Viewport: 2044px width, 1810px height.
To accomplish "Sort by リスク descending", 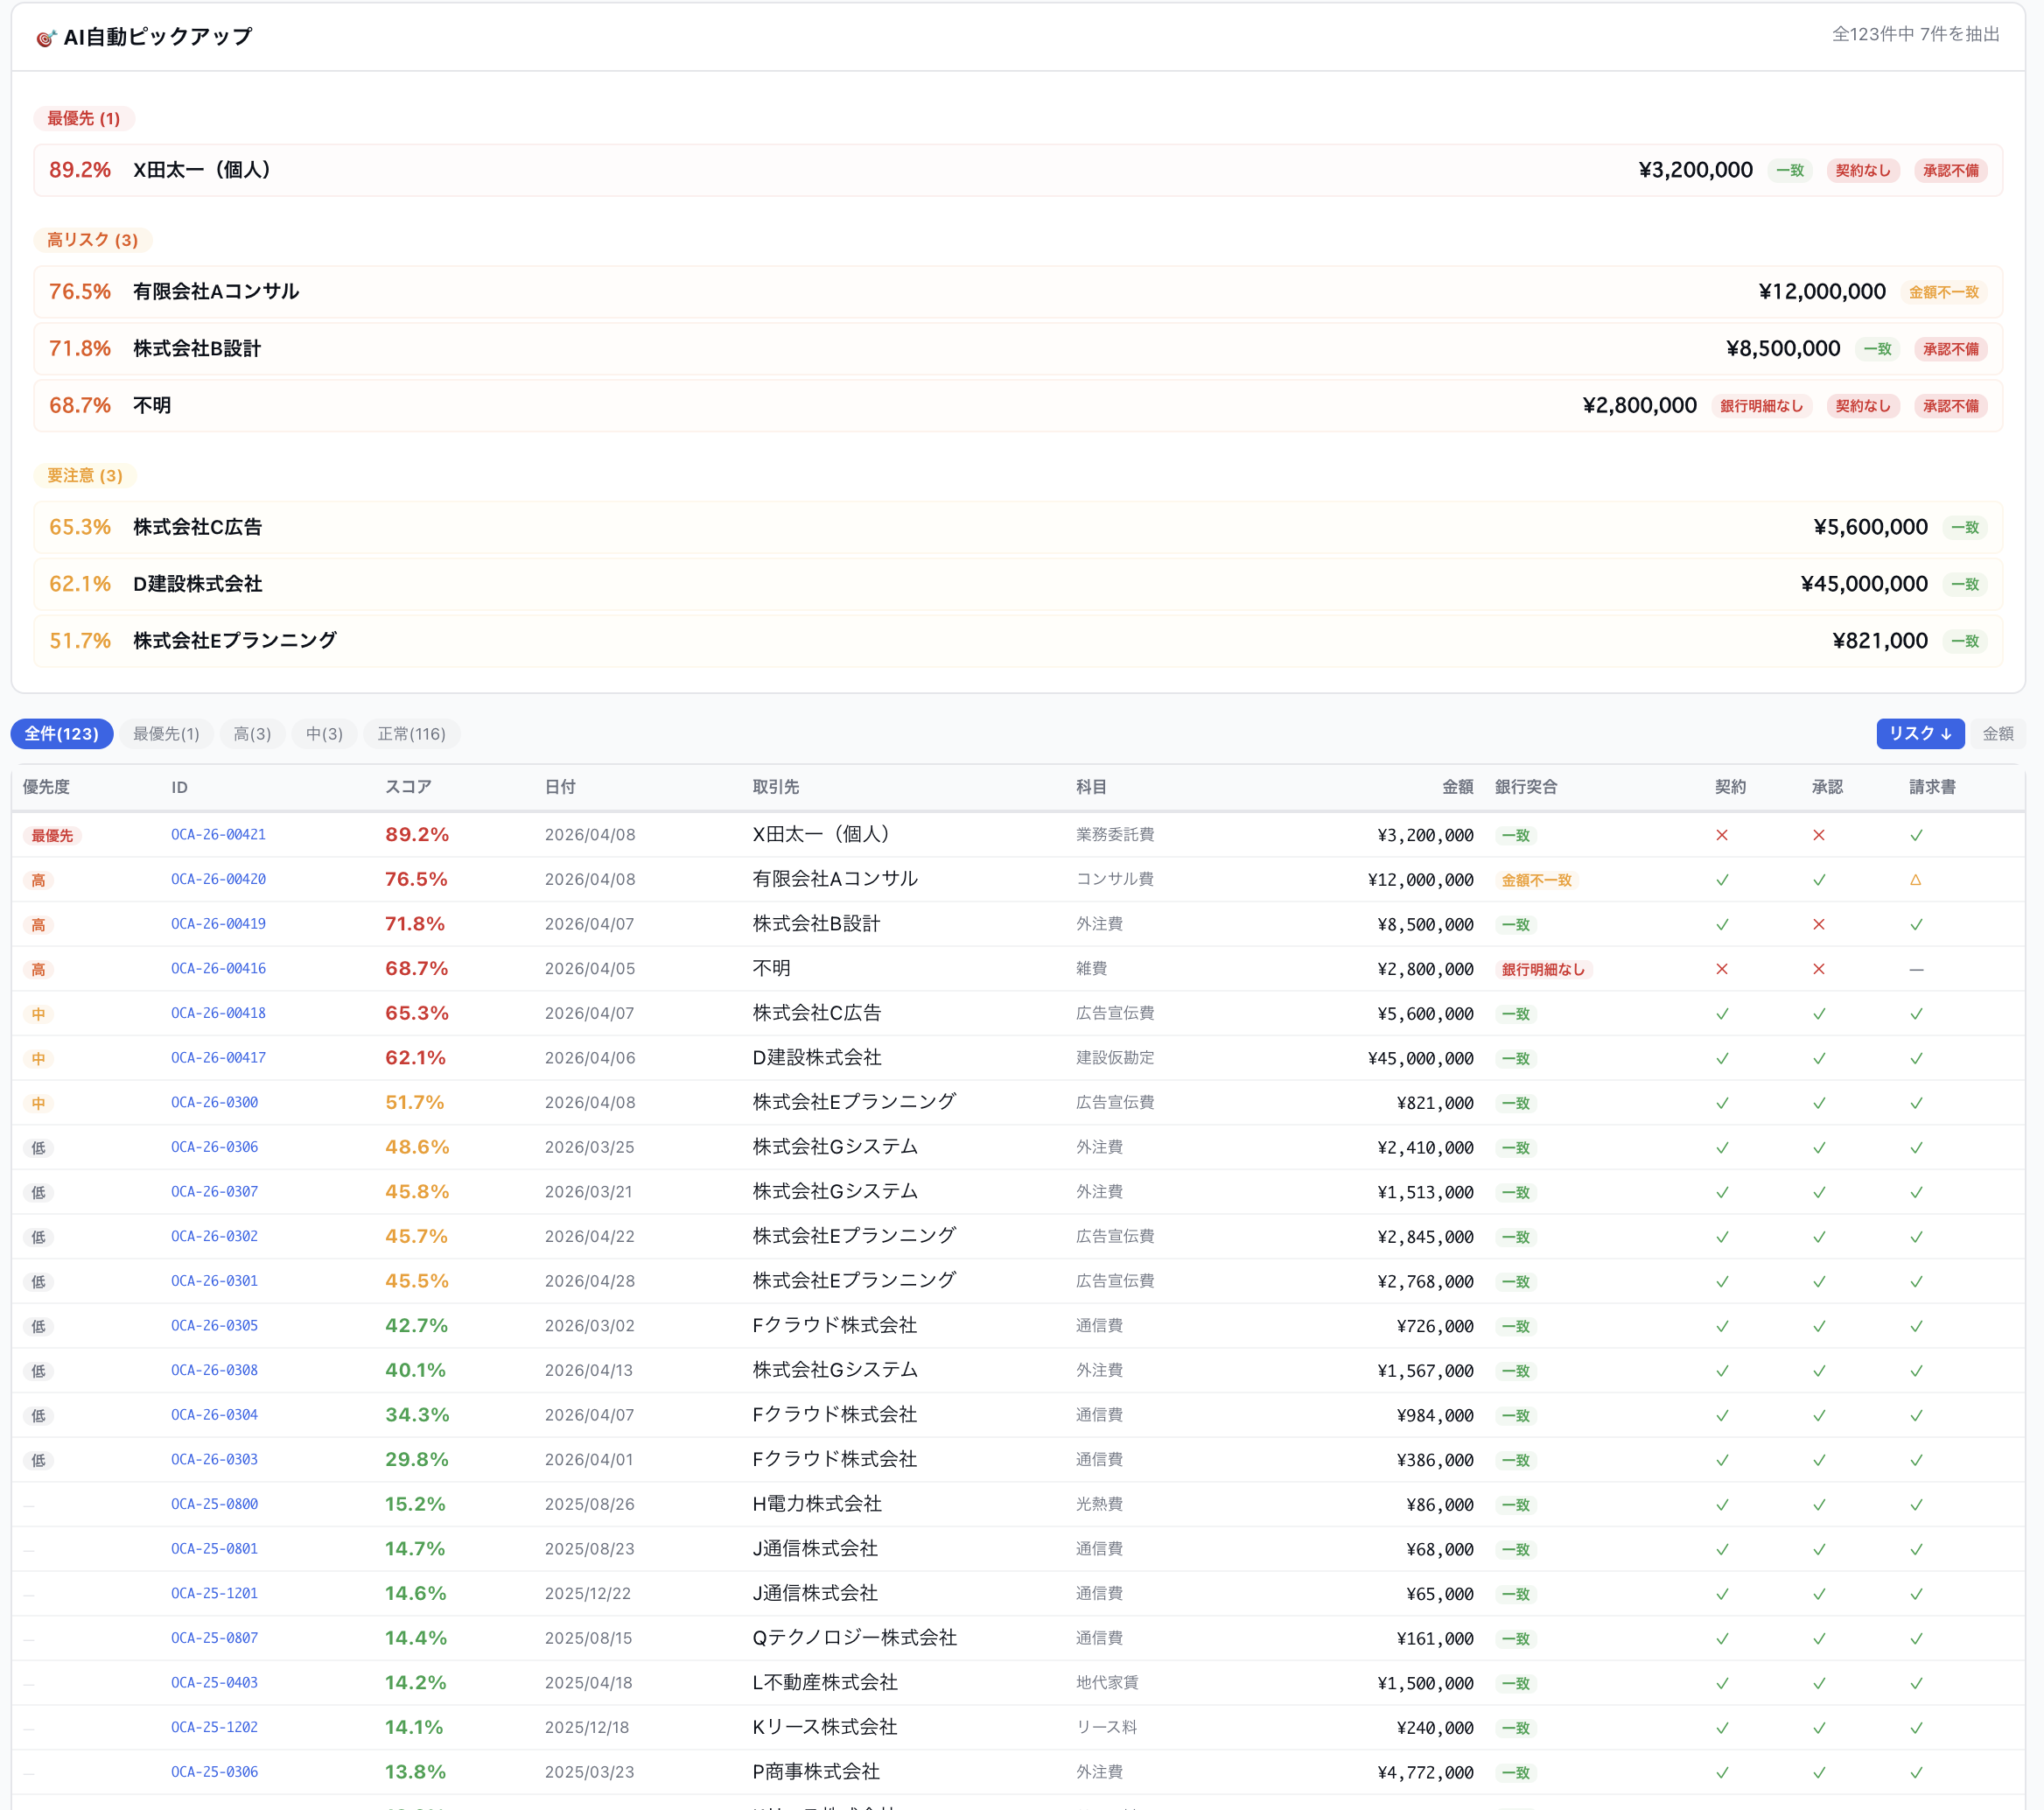I will point(1920,734).
